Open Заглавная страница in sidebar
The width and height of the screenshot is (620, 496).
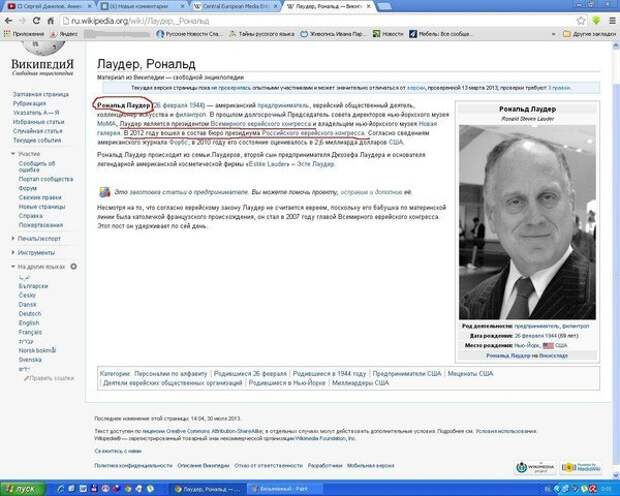41,94
